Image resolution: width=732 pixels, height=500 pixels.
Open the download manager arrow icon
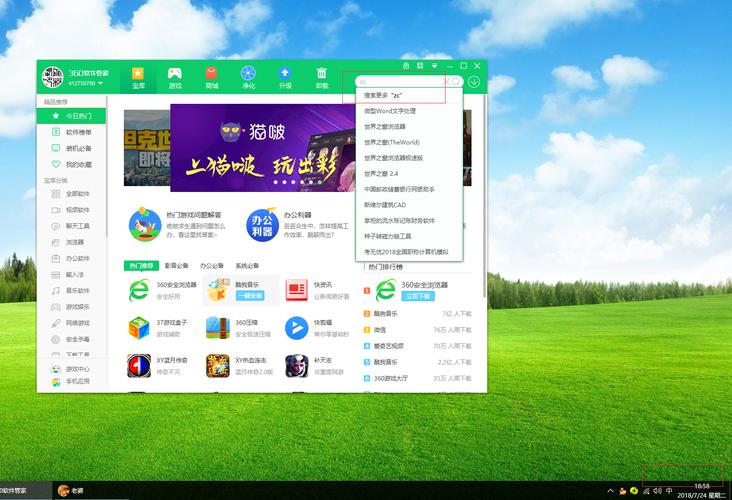474,82
